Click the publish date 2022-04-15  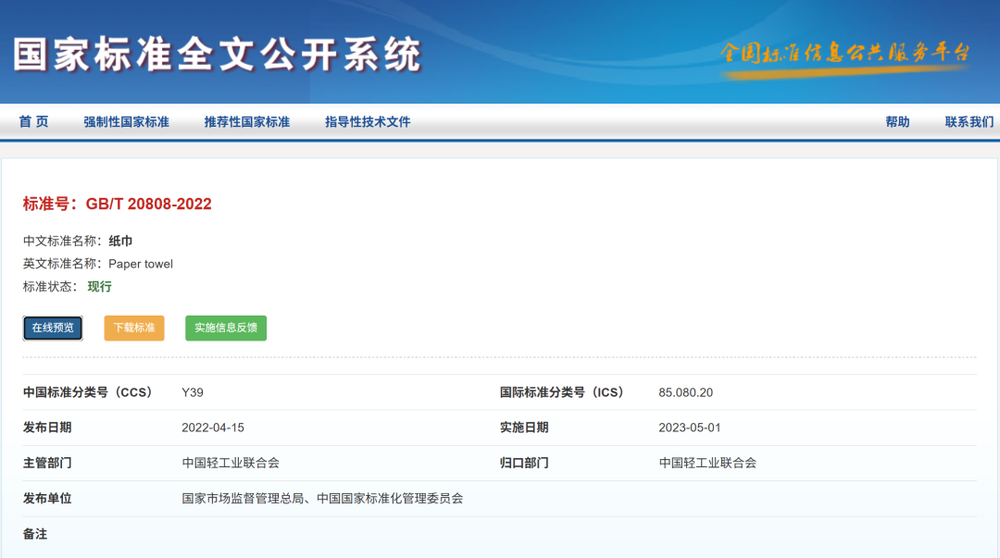pos(213,428)
